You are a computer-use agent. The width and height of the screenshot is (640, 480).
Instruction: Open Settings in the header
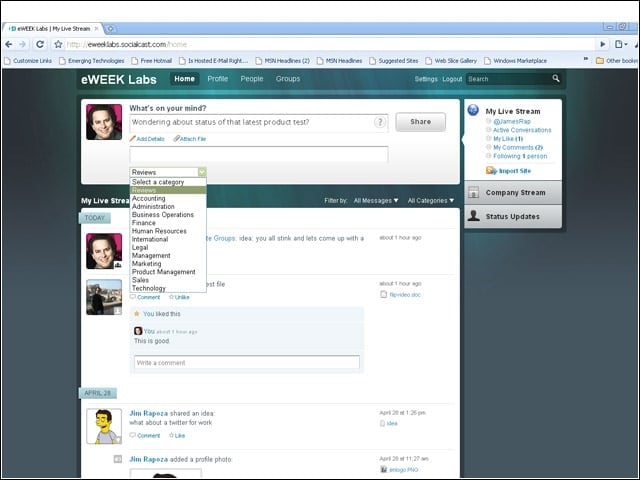(426, 79)
